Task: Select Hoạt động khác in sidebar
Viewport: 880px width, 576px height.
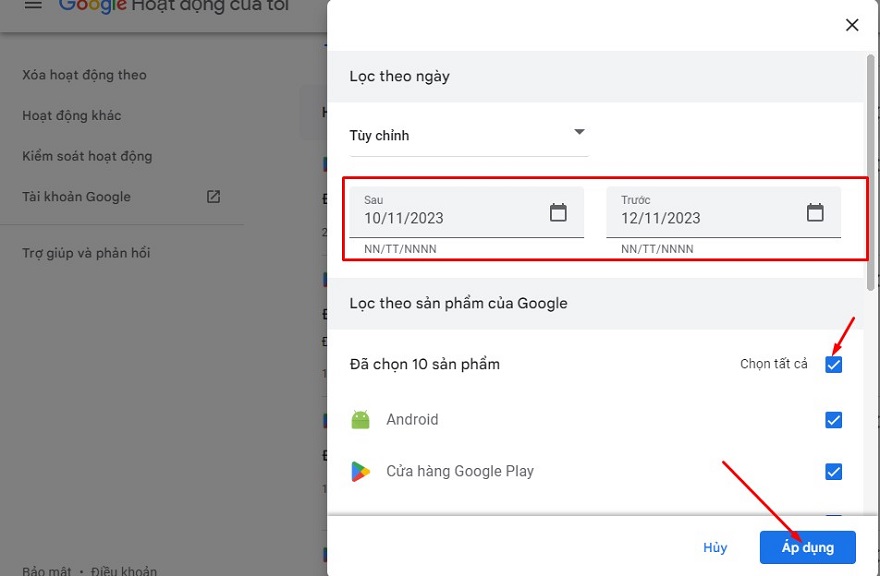Action: pyautogui.click(x=72, y=116)
